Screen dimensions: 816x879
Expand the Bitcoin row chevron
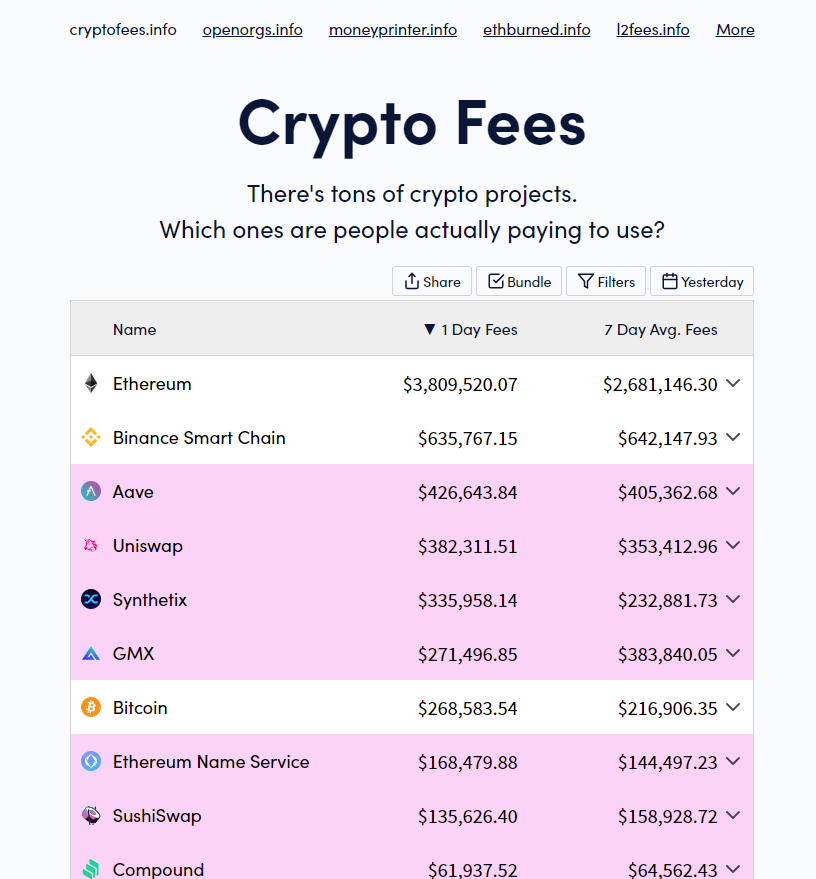pos(733,707)
